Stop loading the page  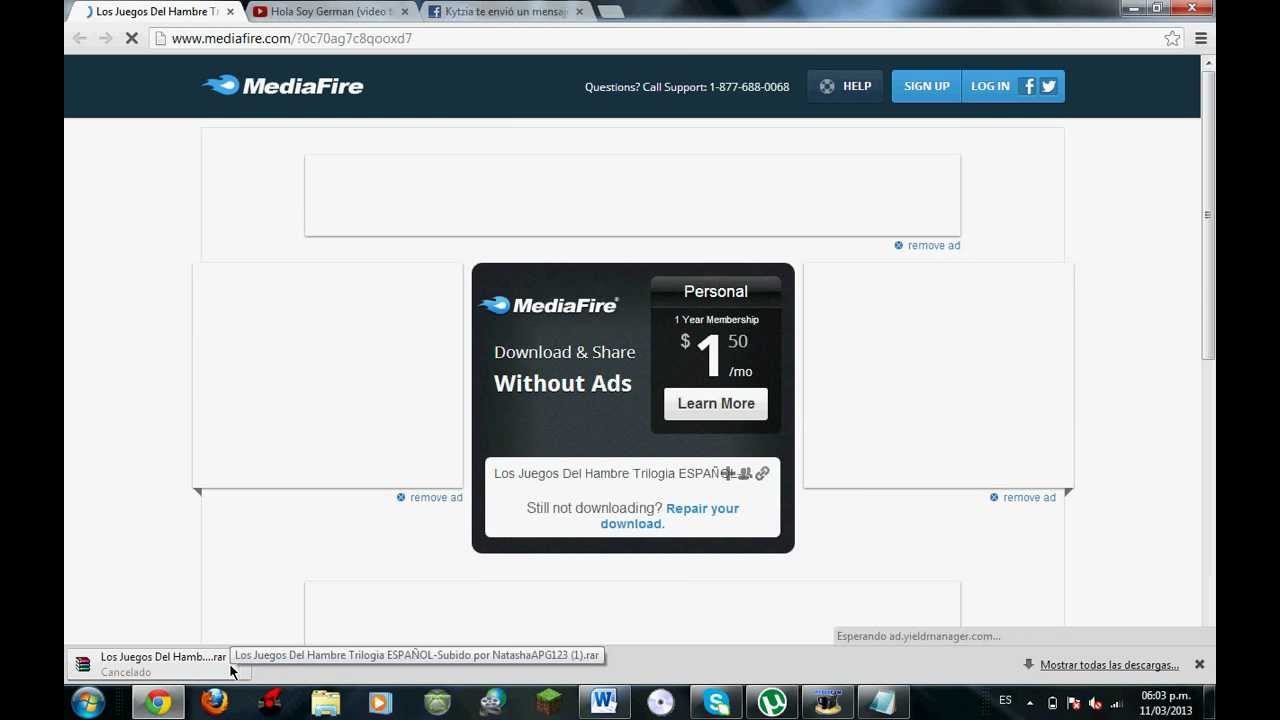point(131,38)
